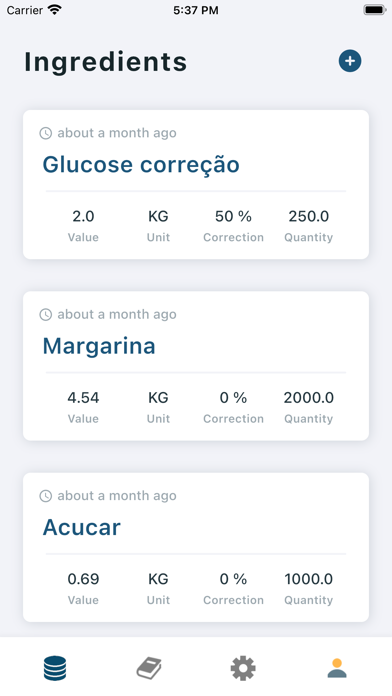Tap the plus icon to add ingredient

point(350,61)
